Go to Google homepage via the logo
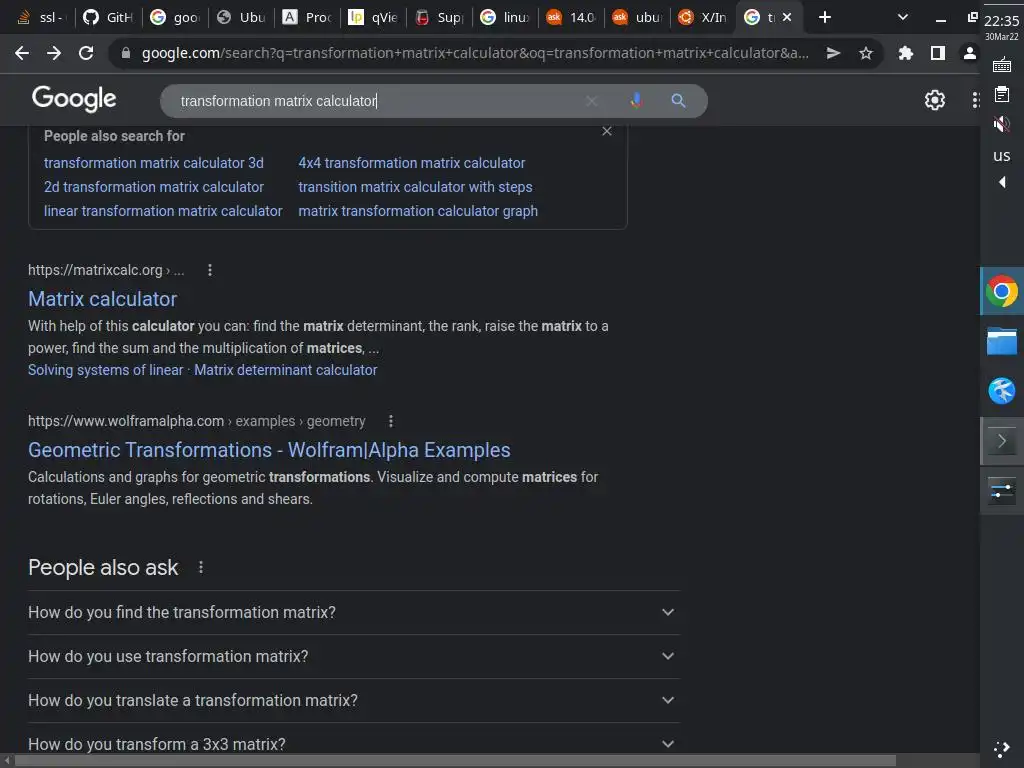Image resolution: width=1024 pixels, height=768 pixels. [x=74, y=99]
